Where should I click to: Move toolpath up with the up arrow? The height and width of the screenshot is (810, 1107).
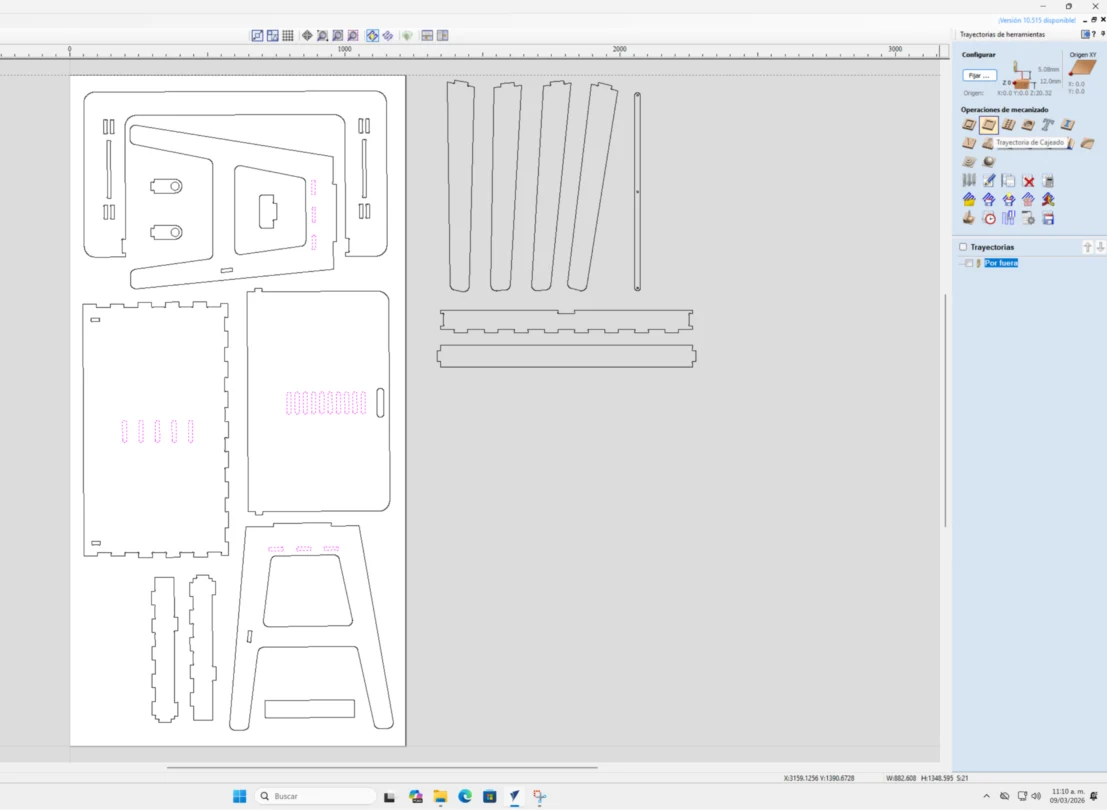(1087, 246)
